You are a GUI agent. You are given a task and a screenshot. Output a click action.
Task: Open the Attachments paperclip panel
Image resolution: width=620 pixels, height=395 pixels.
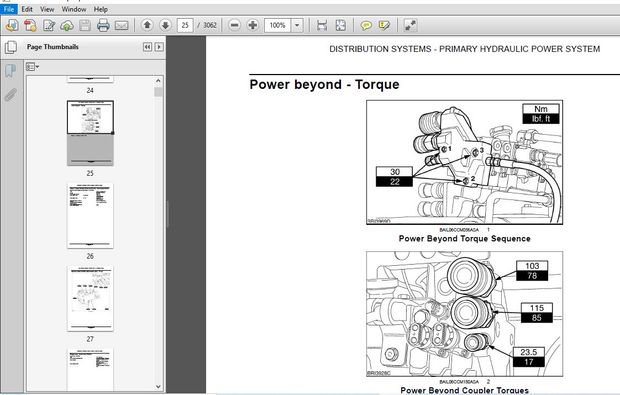(11, 95)
